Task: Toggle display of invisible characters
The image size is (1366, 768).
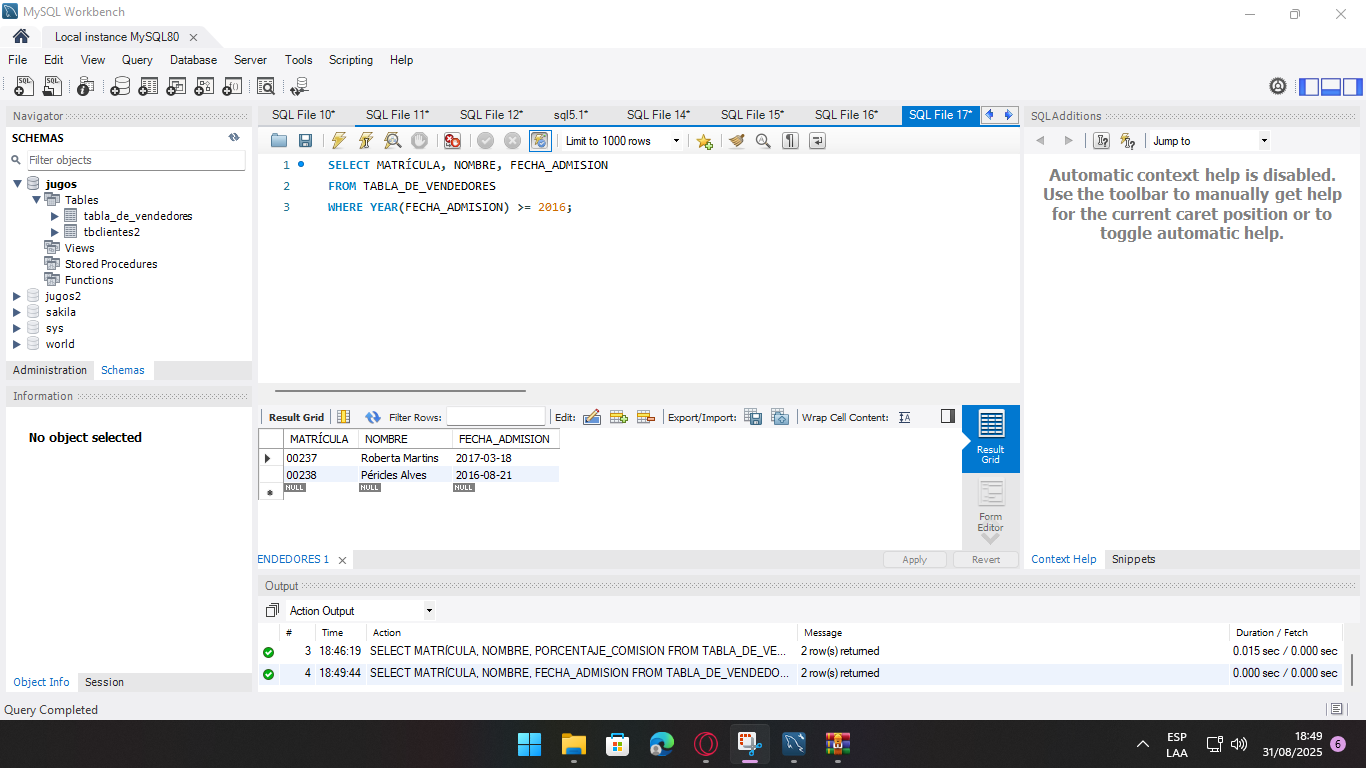Action: [790, 141]
